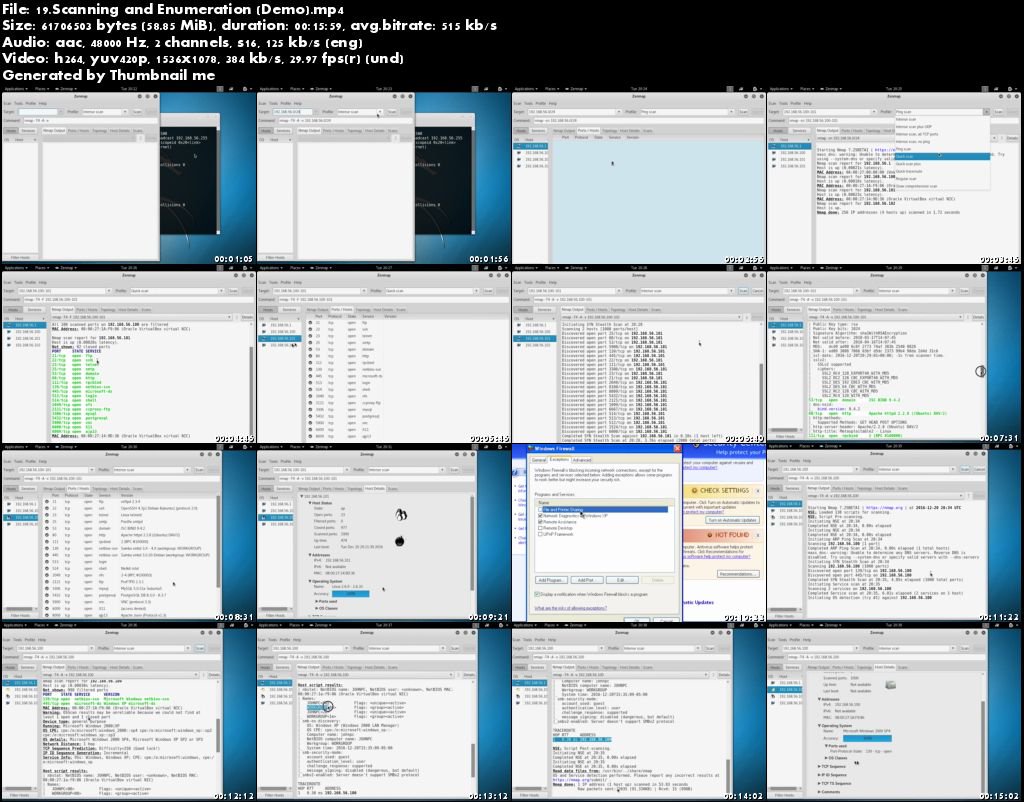Choose Intense scan plus UDP in 00:03:46 frame

pos(942,127)
